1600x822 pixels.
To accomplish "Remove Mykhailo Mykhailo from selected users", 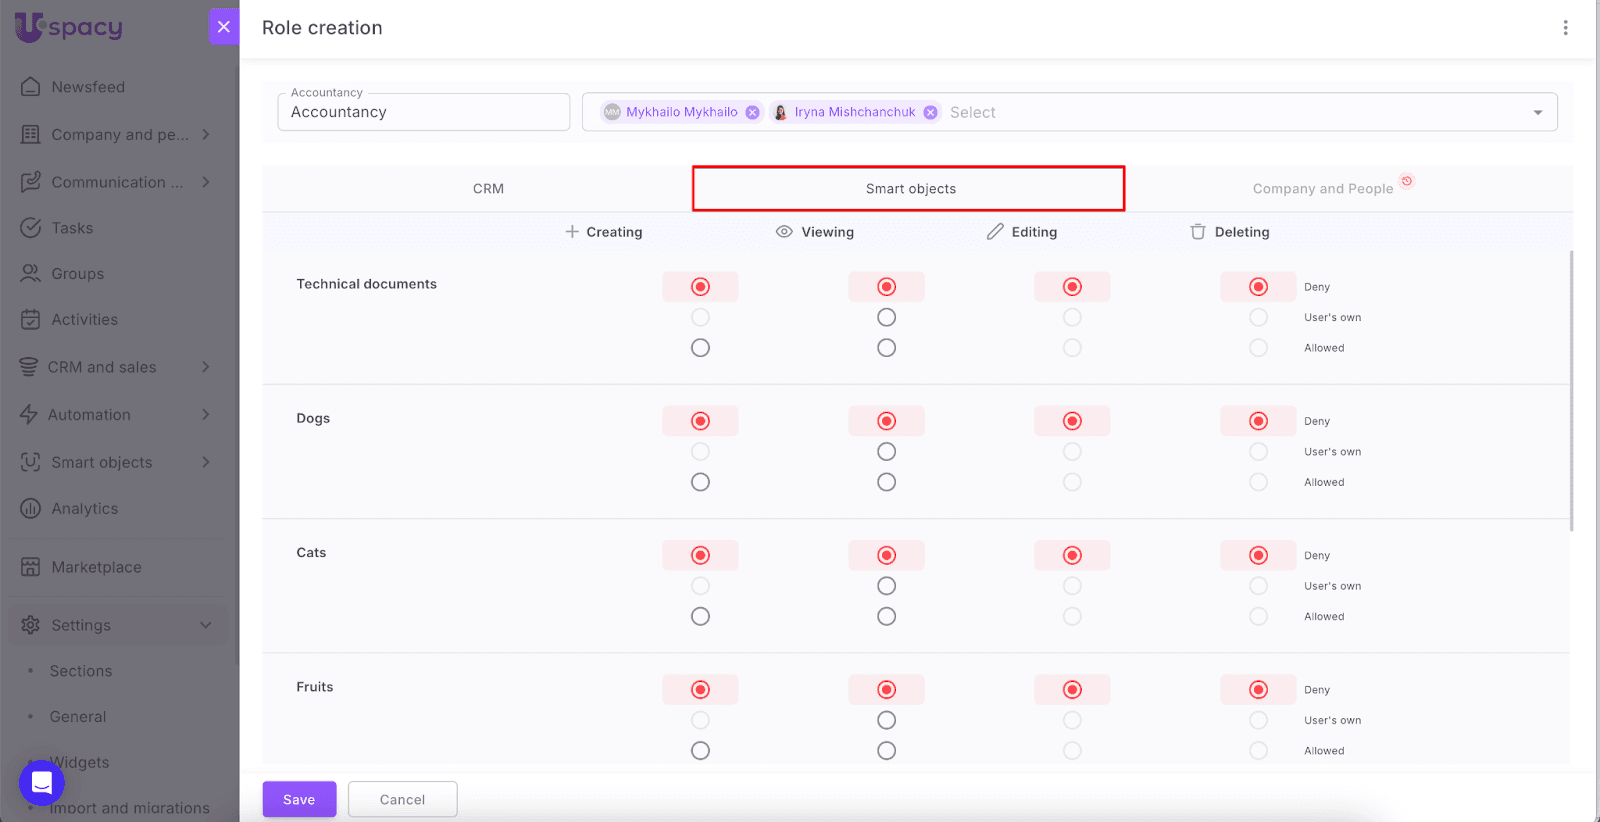I will tap(753, 112).
